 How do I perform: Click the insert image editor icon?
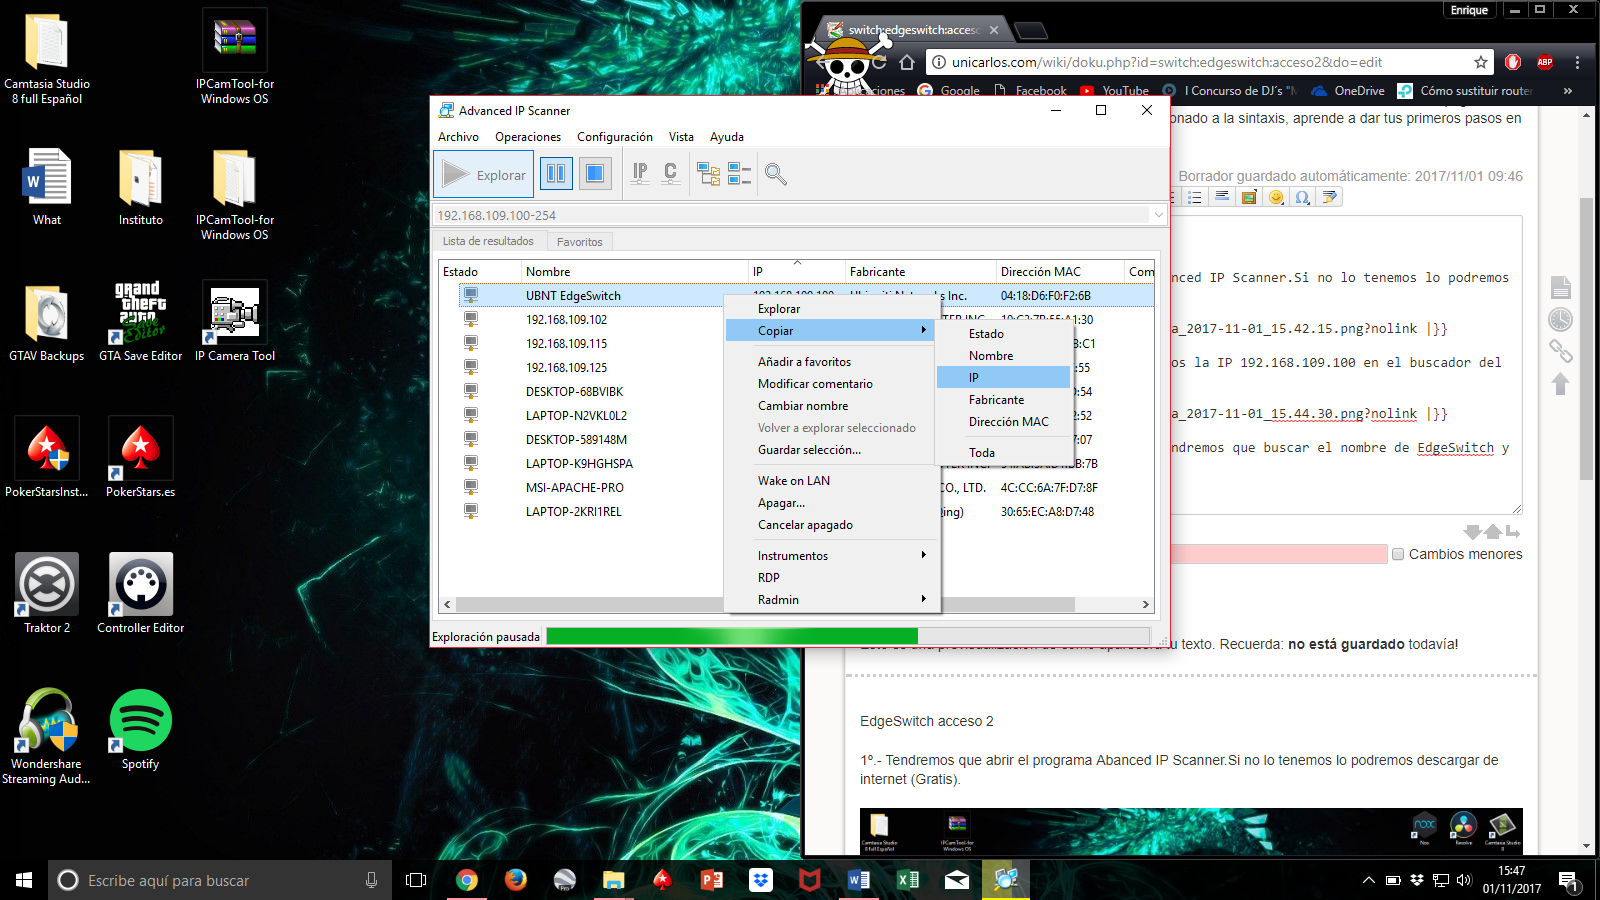(1249, 197)
